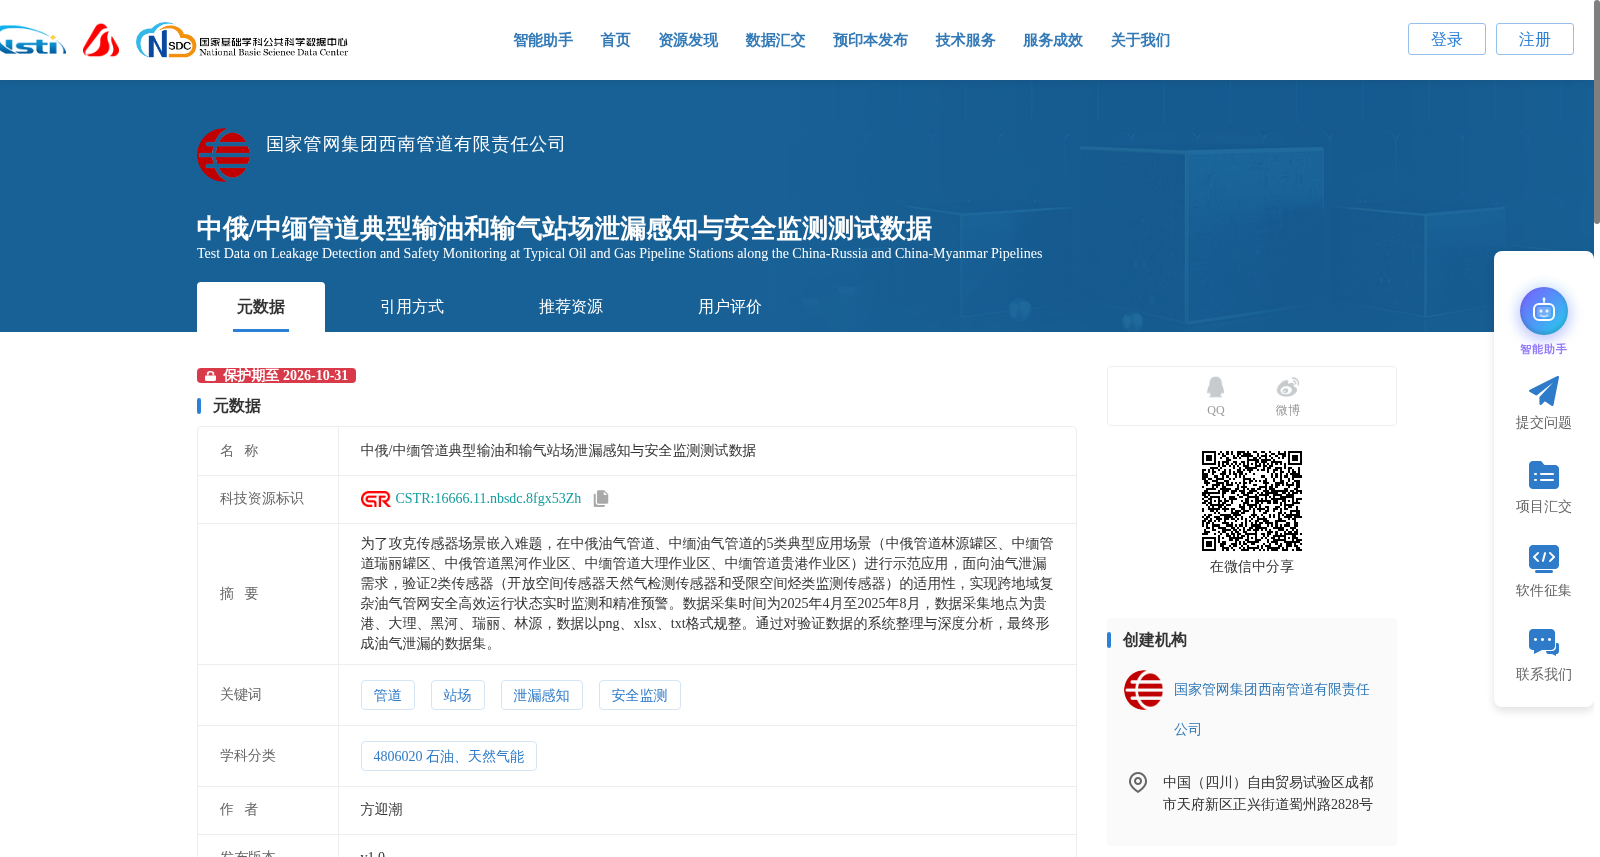Open the 智能助手 menu item
The width and height of the screenshot is (1600, 857).
pyautogui.click(x=543, y=40)
